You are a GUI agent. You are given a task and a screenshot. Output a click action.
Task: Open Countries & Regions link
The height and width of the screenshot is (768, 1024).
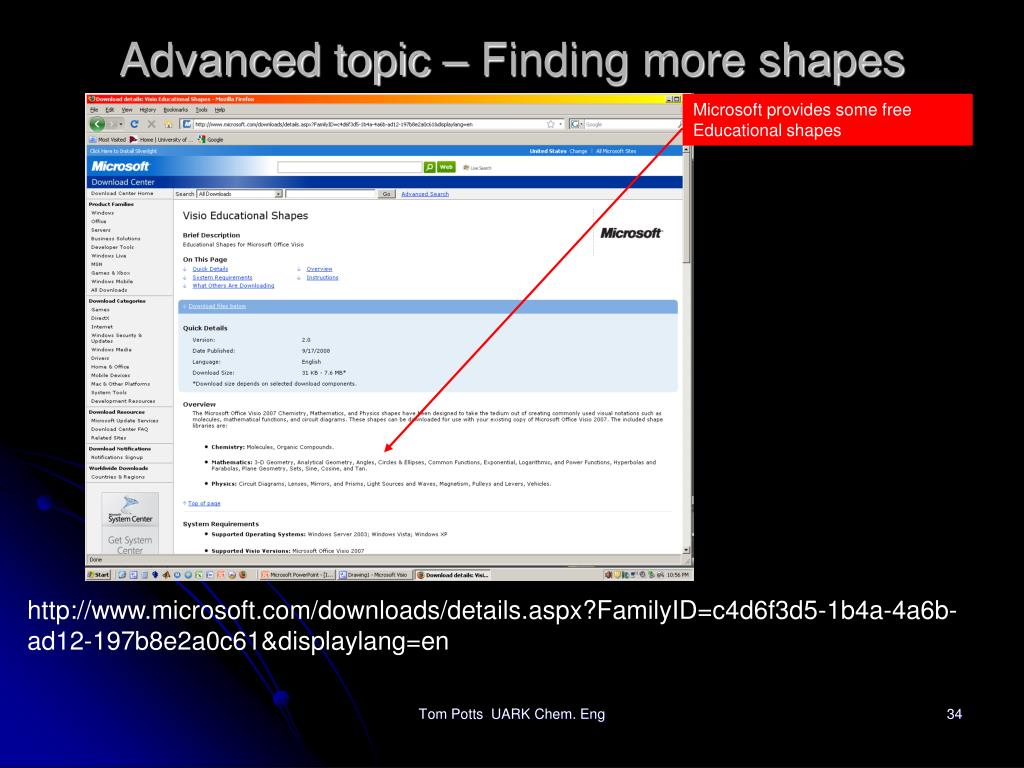118,477
